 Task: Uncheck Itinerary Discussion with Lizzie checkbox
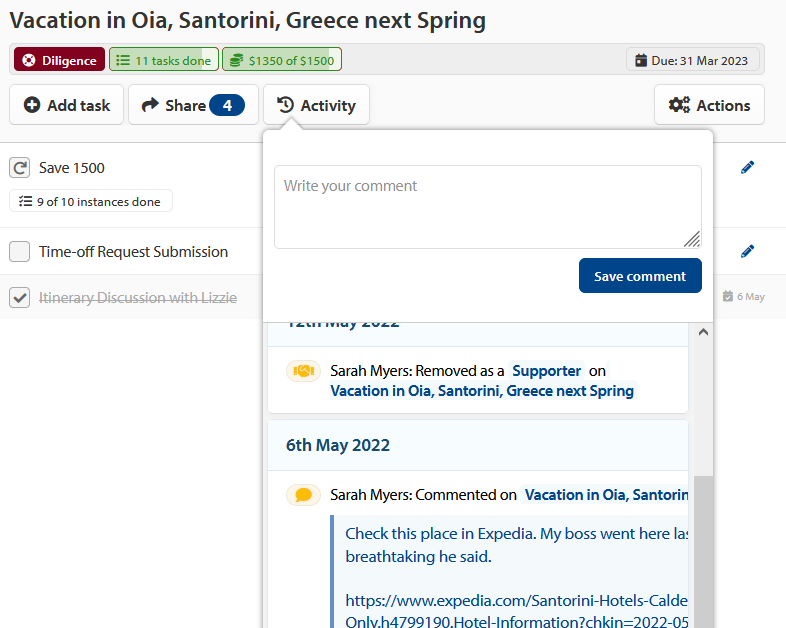(x=20, y=298)
